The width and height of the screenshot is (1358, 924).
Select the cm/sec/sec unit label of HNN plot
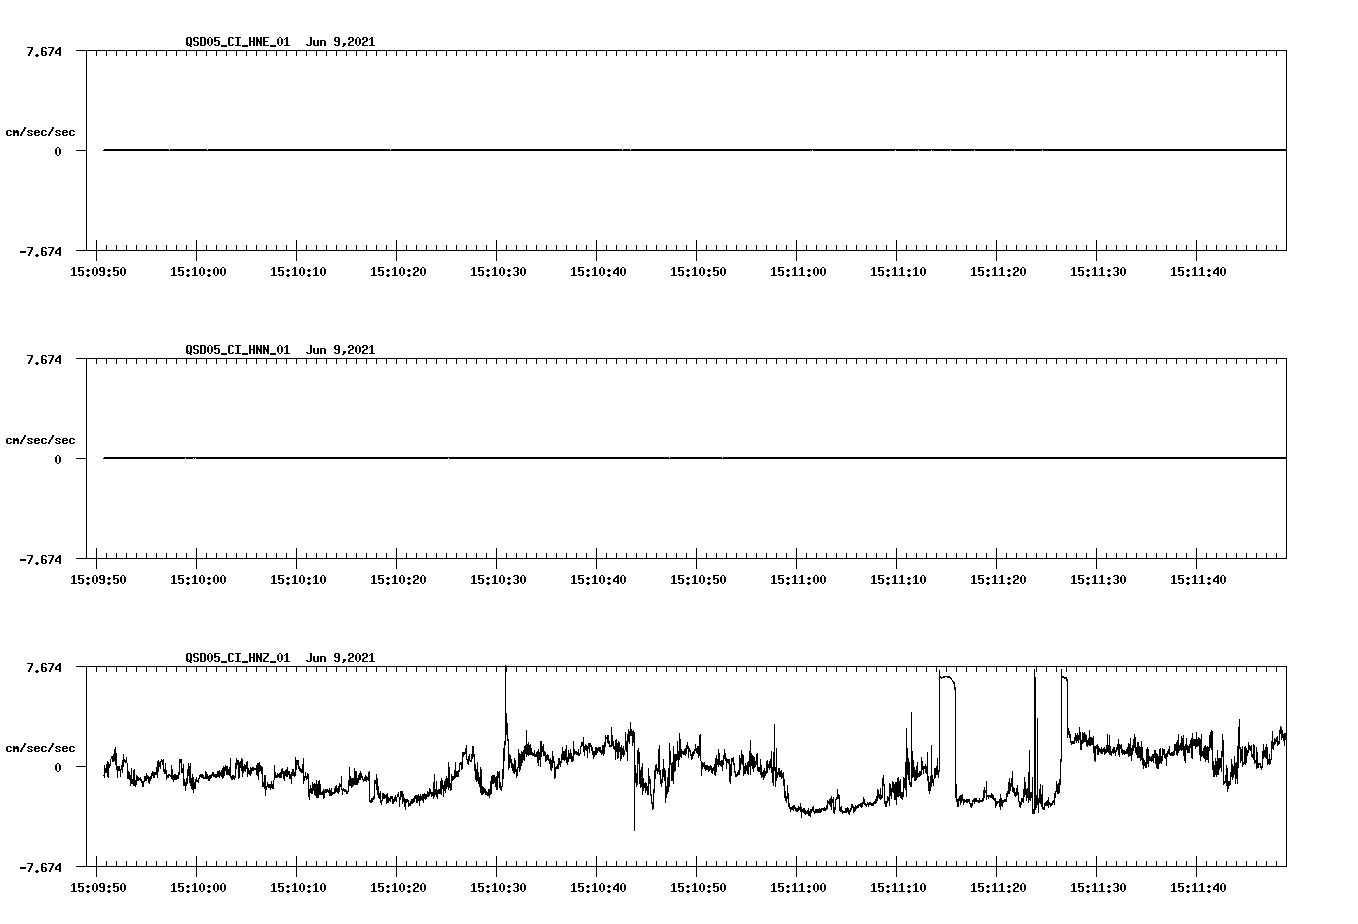click(40, 440)
